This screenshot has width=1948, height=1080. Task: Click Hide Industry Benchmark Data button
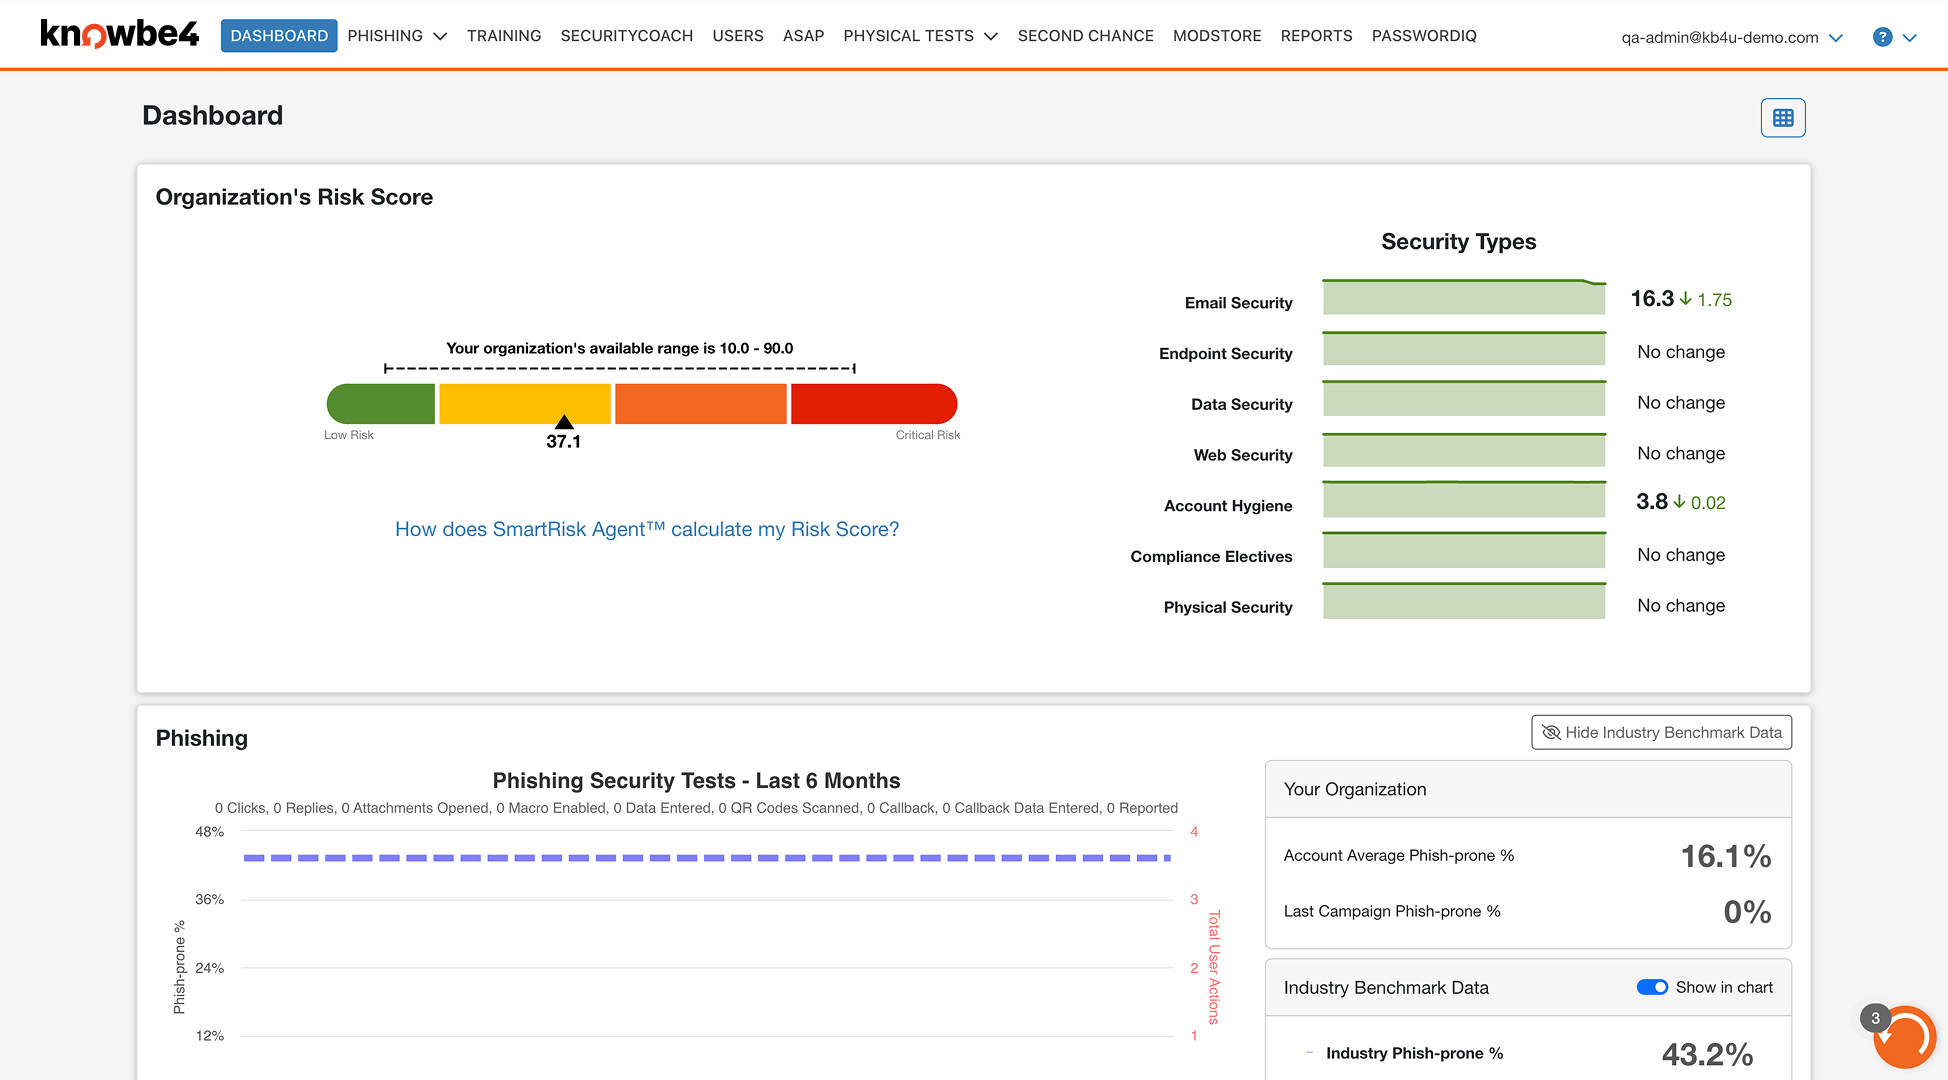[1661, 733]
